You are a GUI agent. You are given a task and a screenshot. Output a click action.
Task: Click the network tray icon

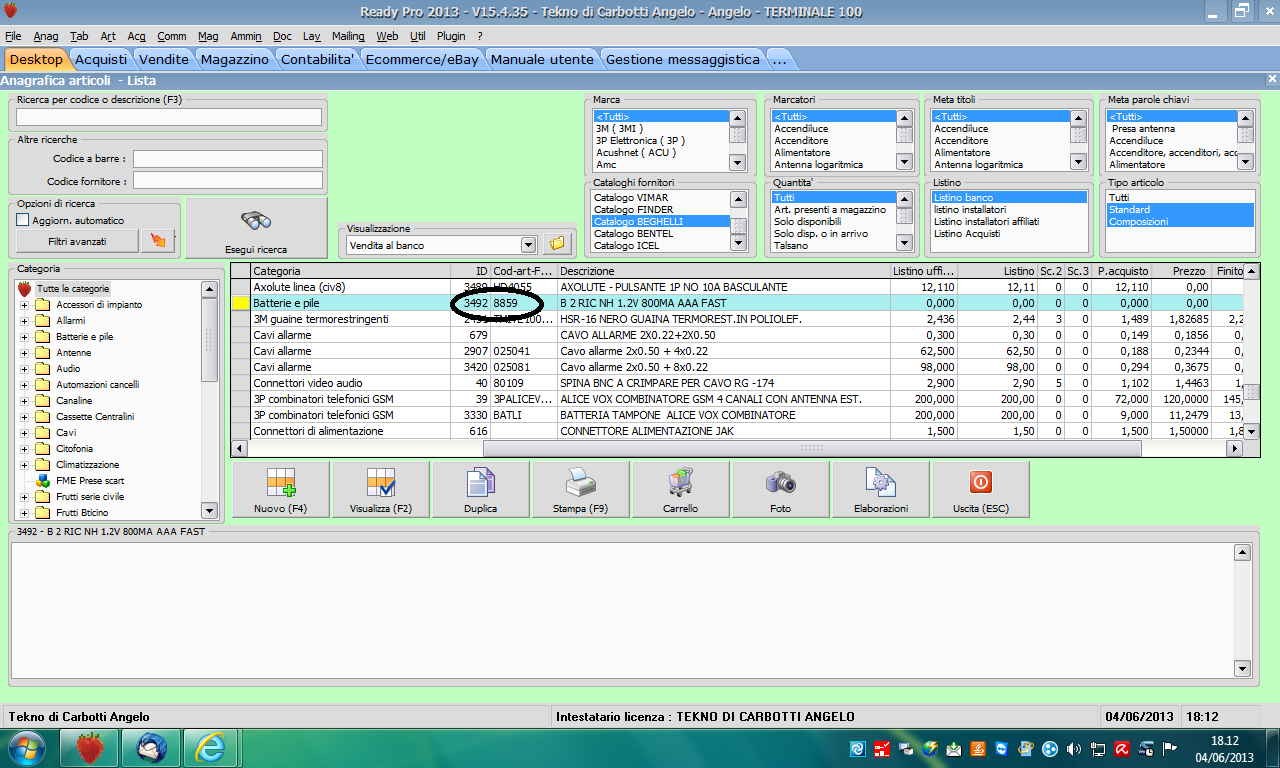point(1098,748)
